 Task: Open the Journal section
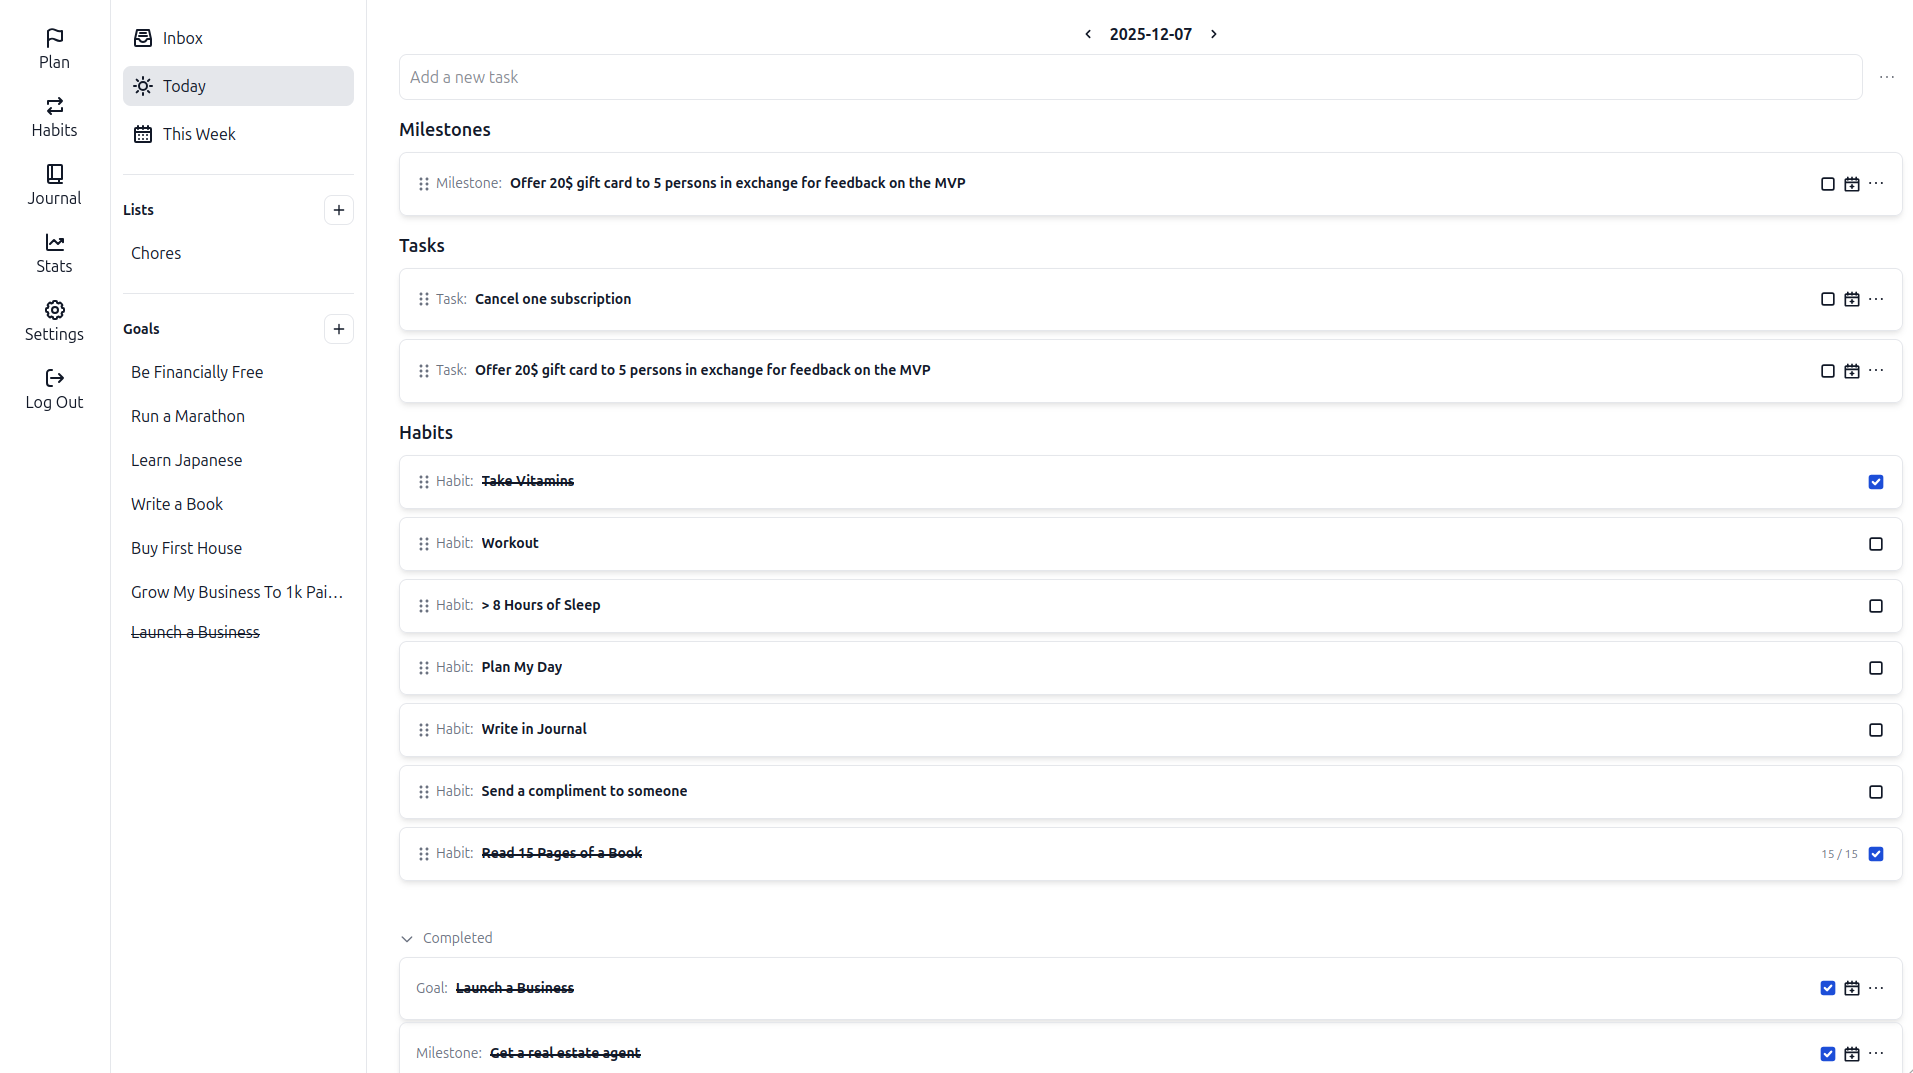(54, 185)
